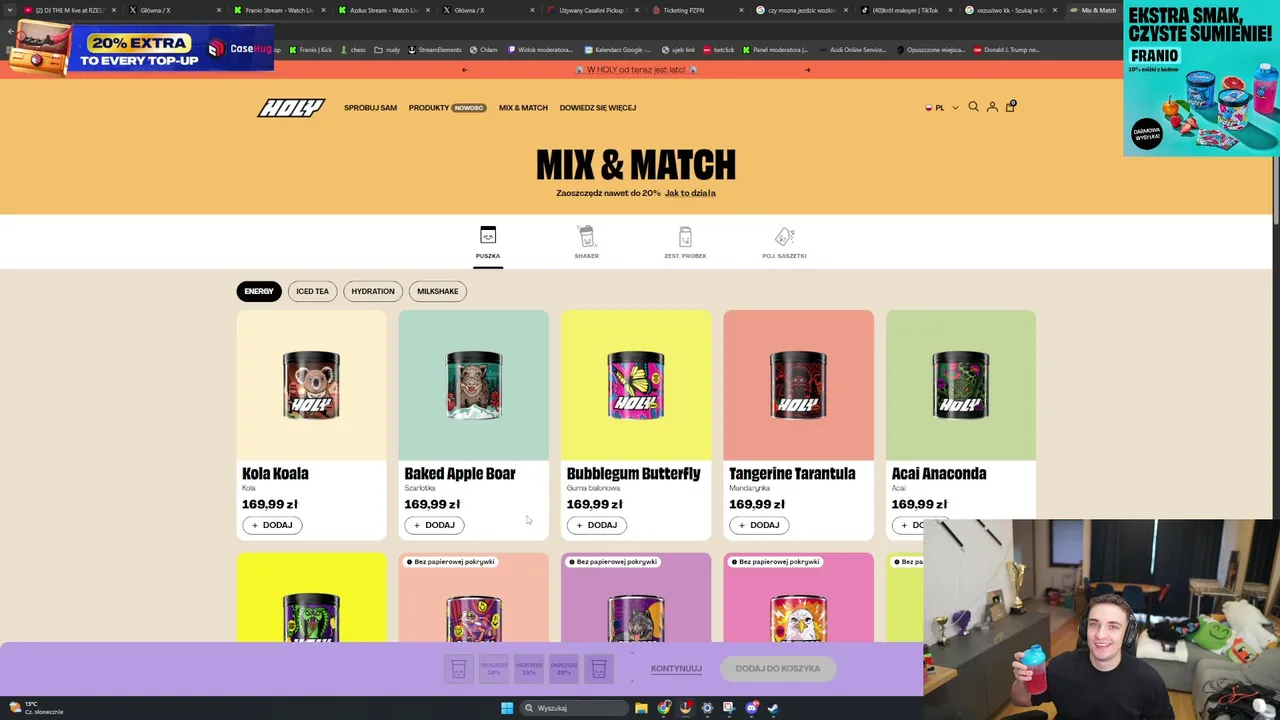Add Bubblegum Butterfly with Dodaj button
The height and width of the screenshot is (720, 1280).
596,525
